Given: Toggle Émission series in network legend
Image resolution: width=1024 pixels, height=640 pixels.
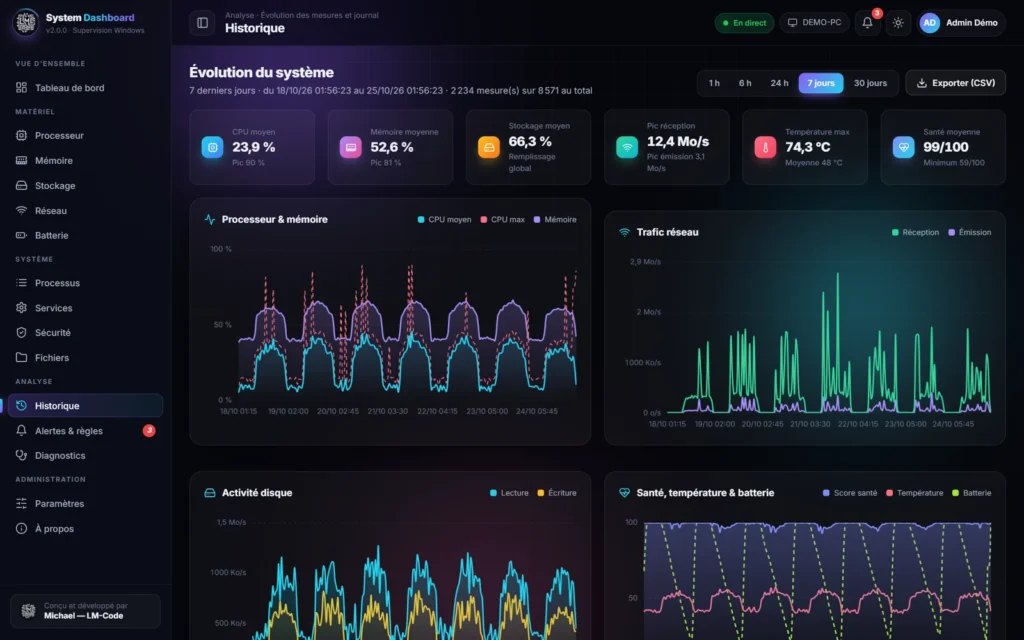Looking at the screenshot, I should [969, 232].
